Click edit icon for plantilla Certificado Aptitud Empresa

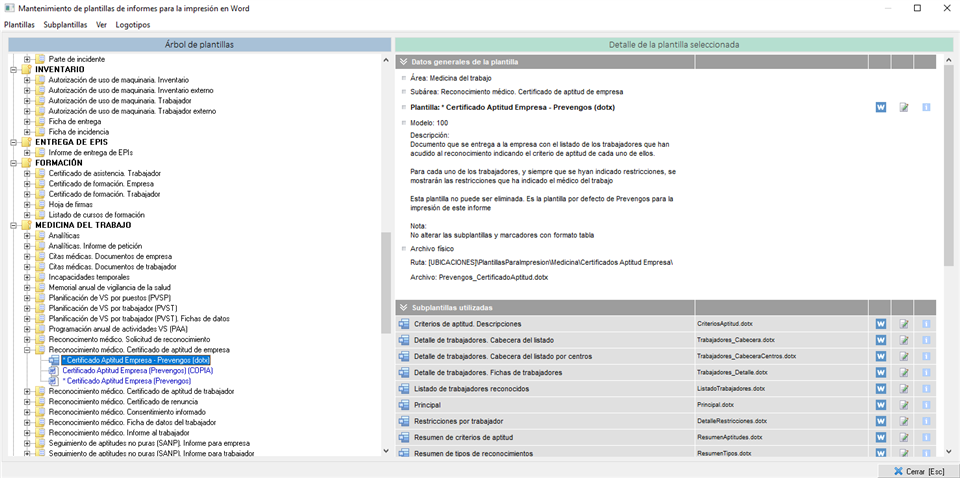point(904,107)
